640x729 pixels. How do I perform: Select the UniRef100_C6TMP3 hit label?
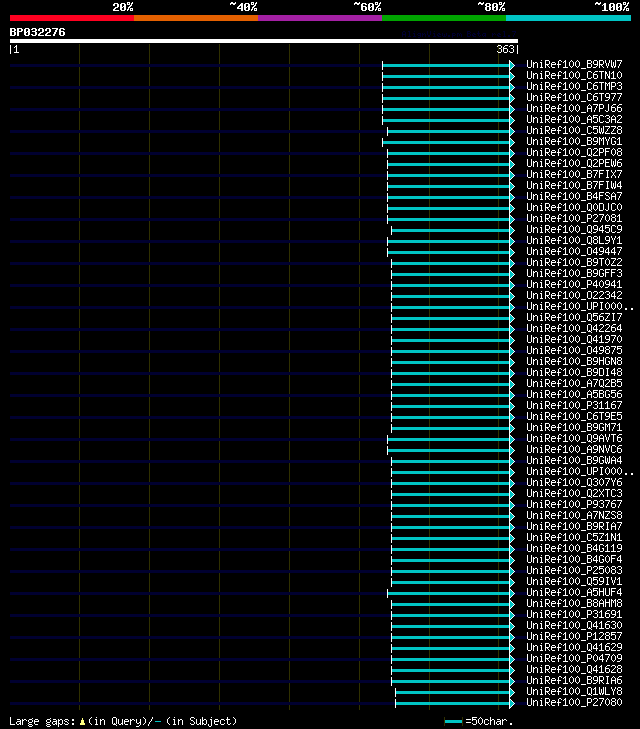pos(574,86)
